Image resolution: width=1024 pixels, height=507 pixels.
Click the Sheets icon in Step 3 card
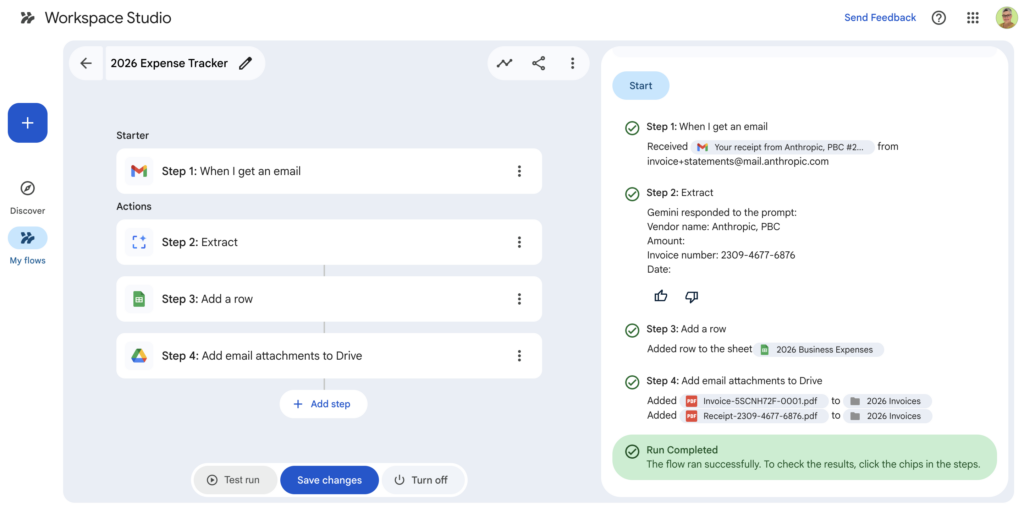click(x=138, y=299)
